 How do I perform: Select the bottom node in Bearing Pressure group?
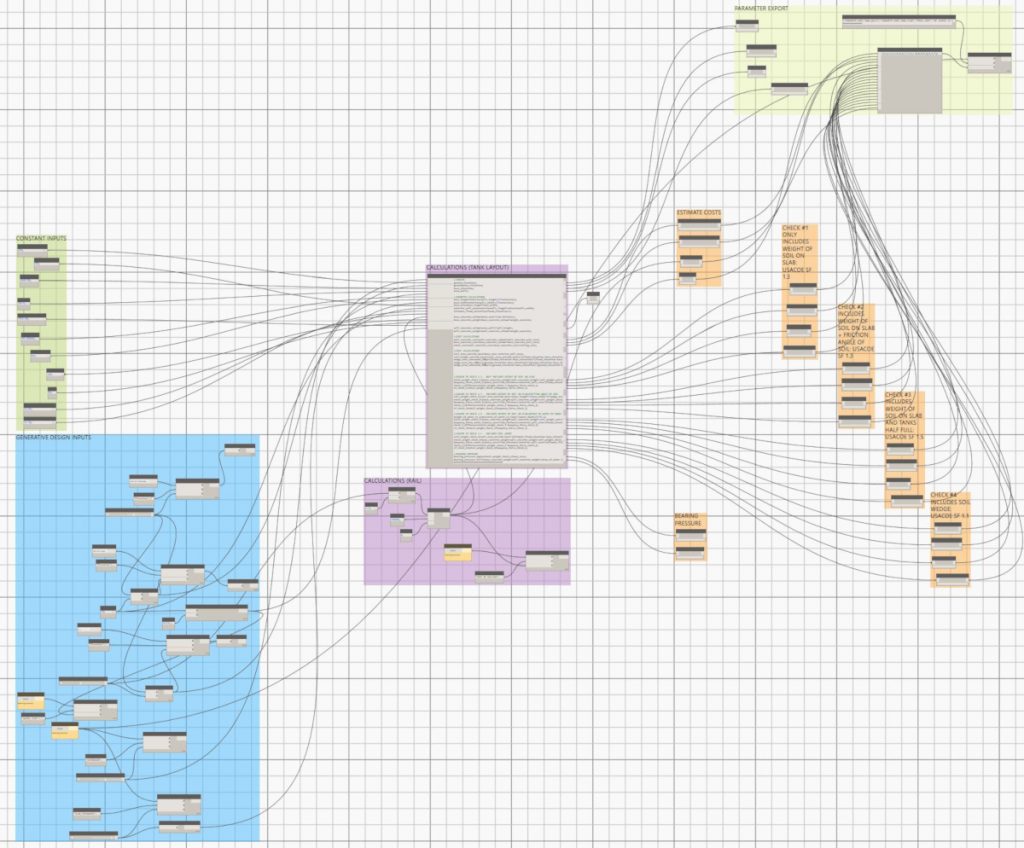(690, 552)
